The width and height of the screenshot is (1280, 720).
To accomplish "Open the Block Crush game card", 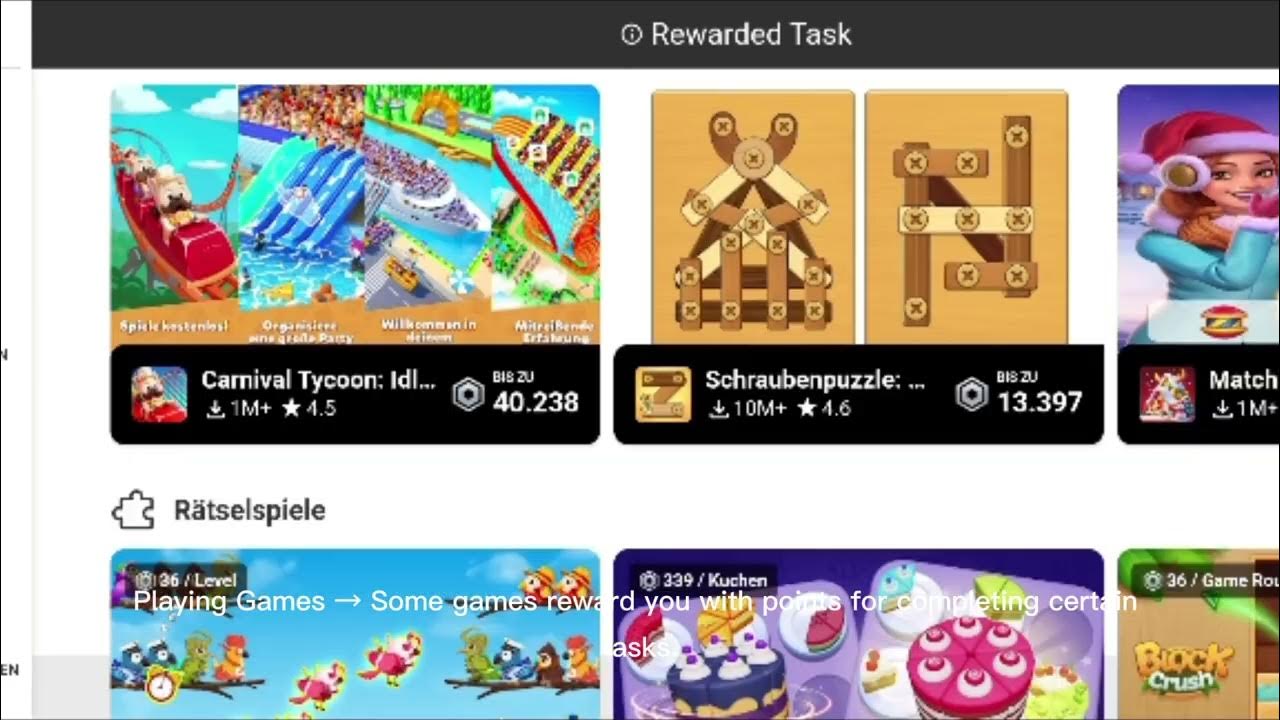I will [1198, 634].
